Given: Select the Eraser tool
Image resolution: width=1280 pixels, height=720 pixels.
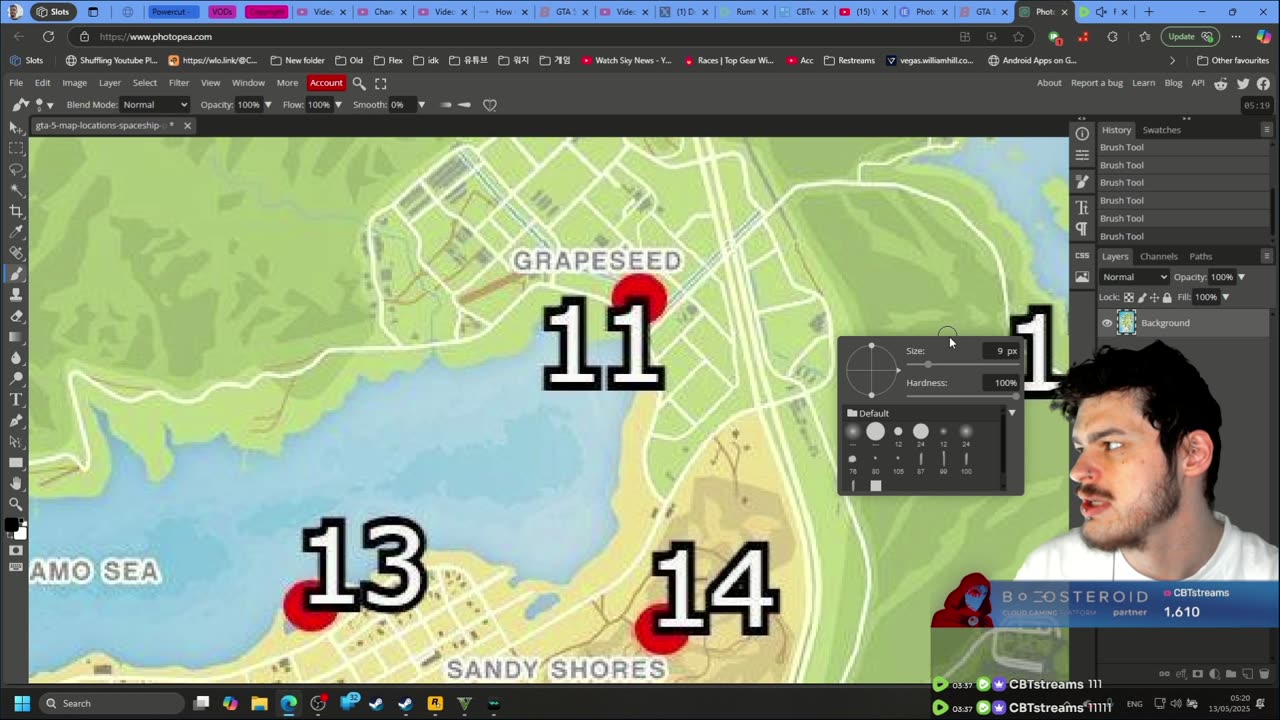Looking at the screenshot, I should [x=16, y=316].
